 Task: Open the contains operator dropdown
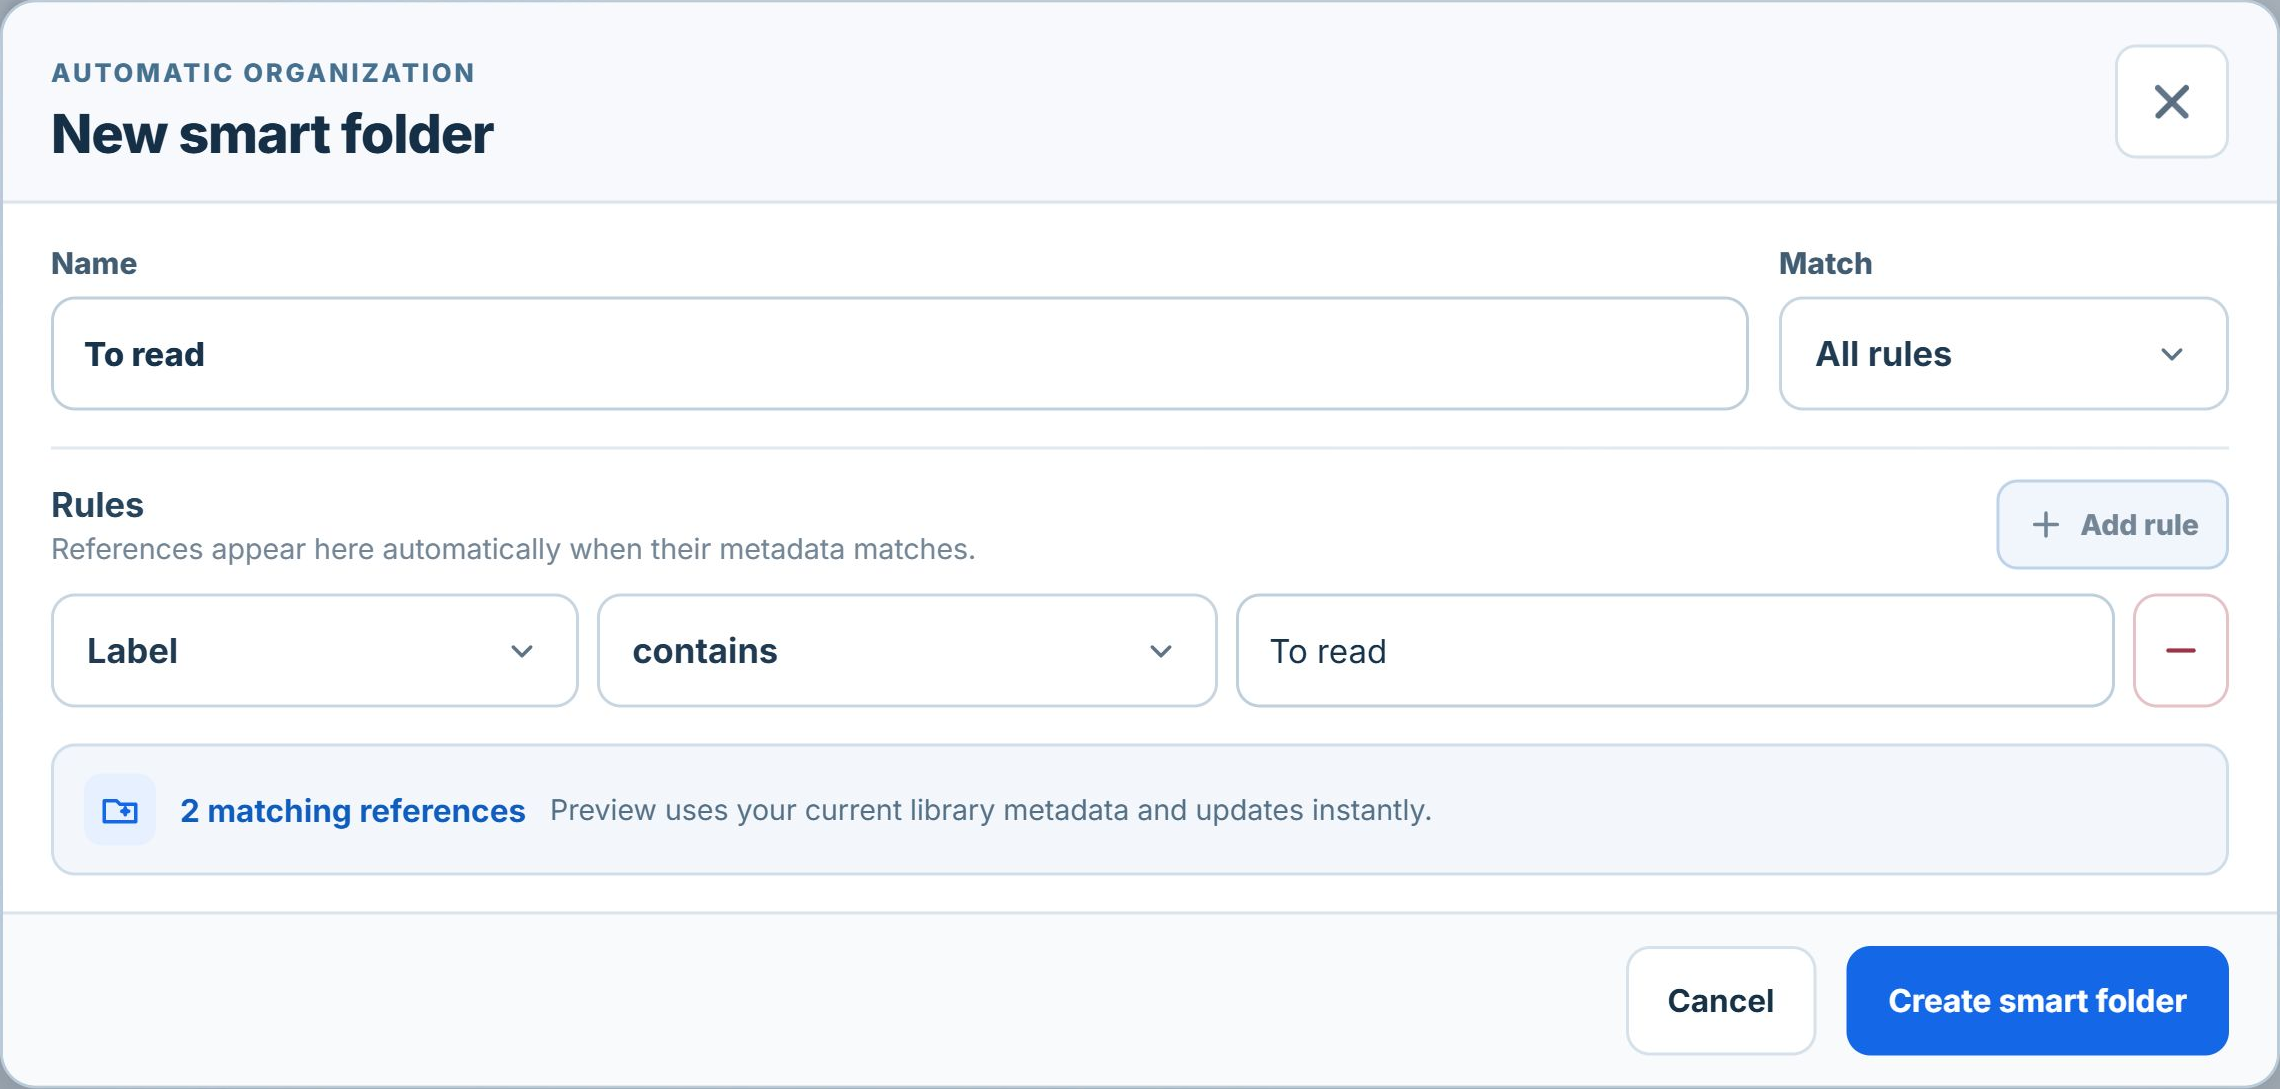(907, 651)
